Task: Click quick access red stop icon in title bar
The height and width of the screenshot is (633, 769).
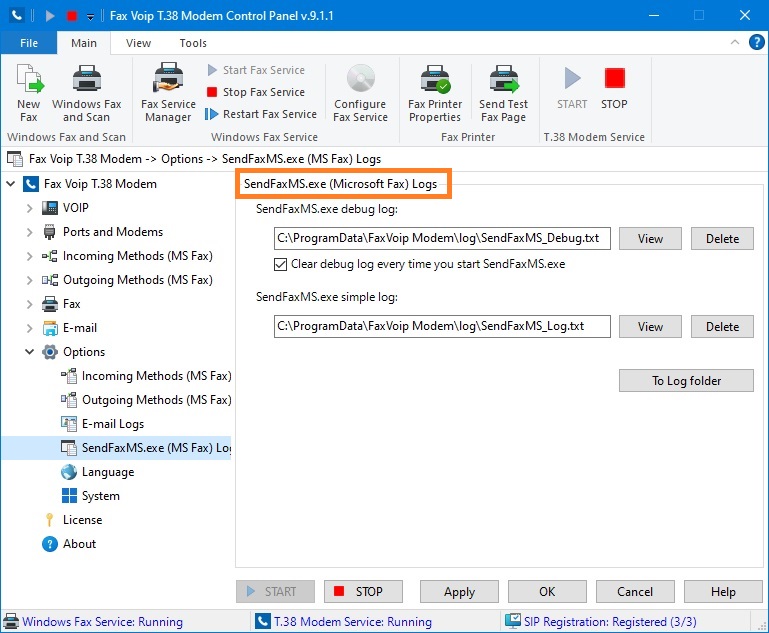Action: 72,16
